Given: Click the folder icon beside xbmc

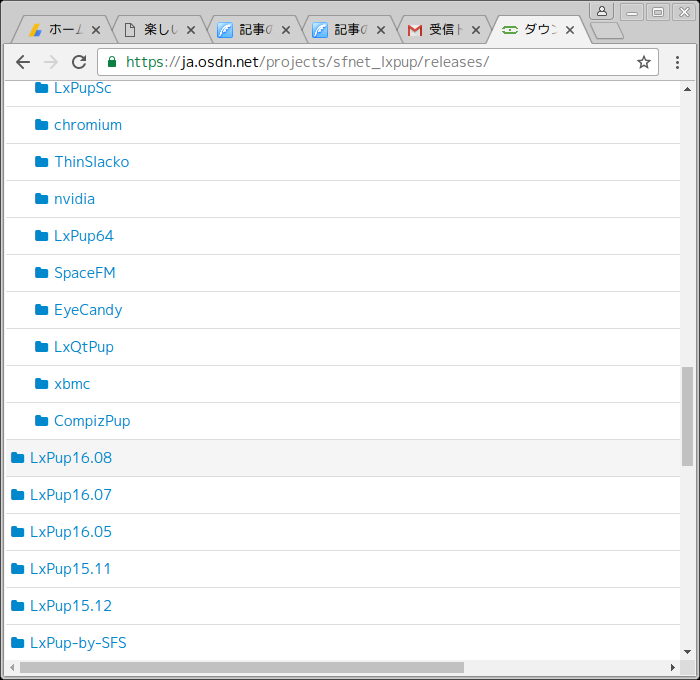Looking at the screenshot, I should (42, 384).
